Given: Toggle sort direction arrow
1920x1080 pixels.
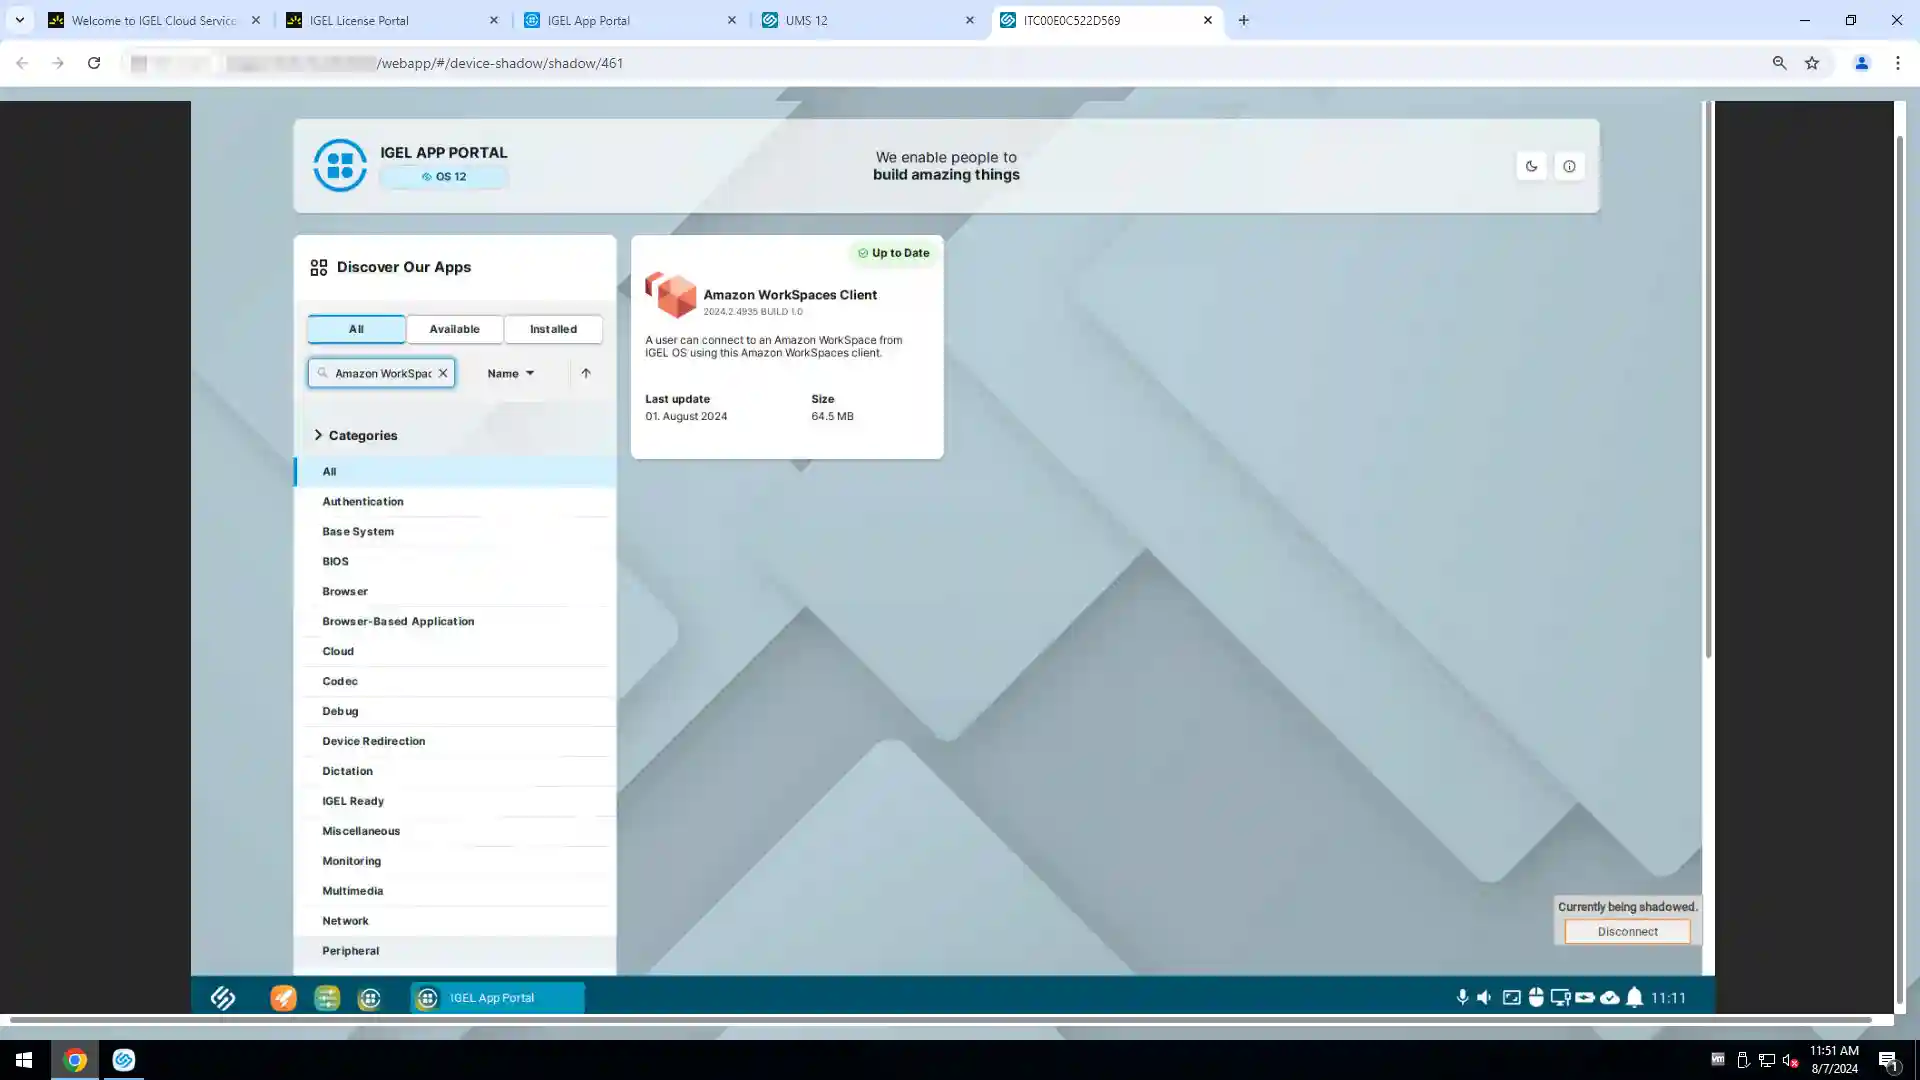Looking at the screenshot, I should click(x=586, y=373).
